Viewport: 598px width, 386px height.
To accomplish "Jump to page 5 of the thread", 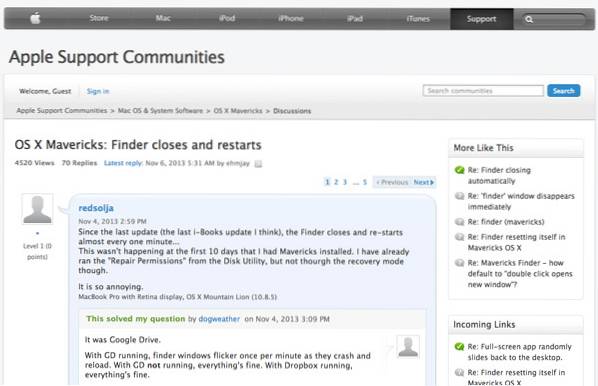I will coord(365,182).
